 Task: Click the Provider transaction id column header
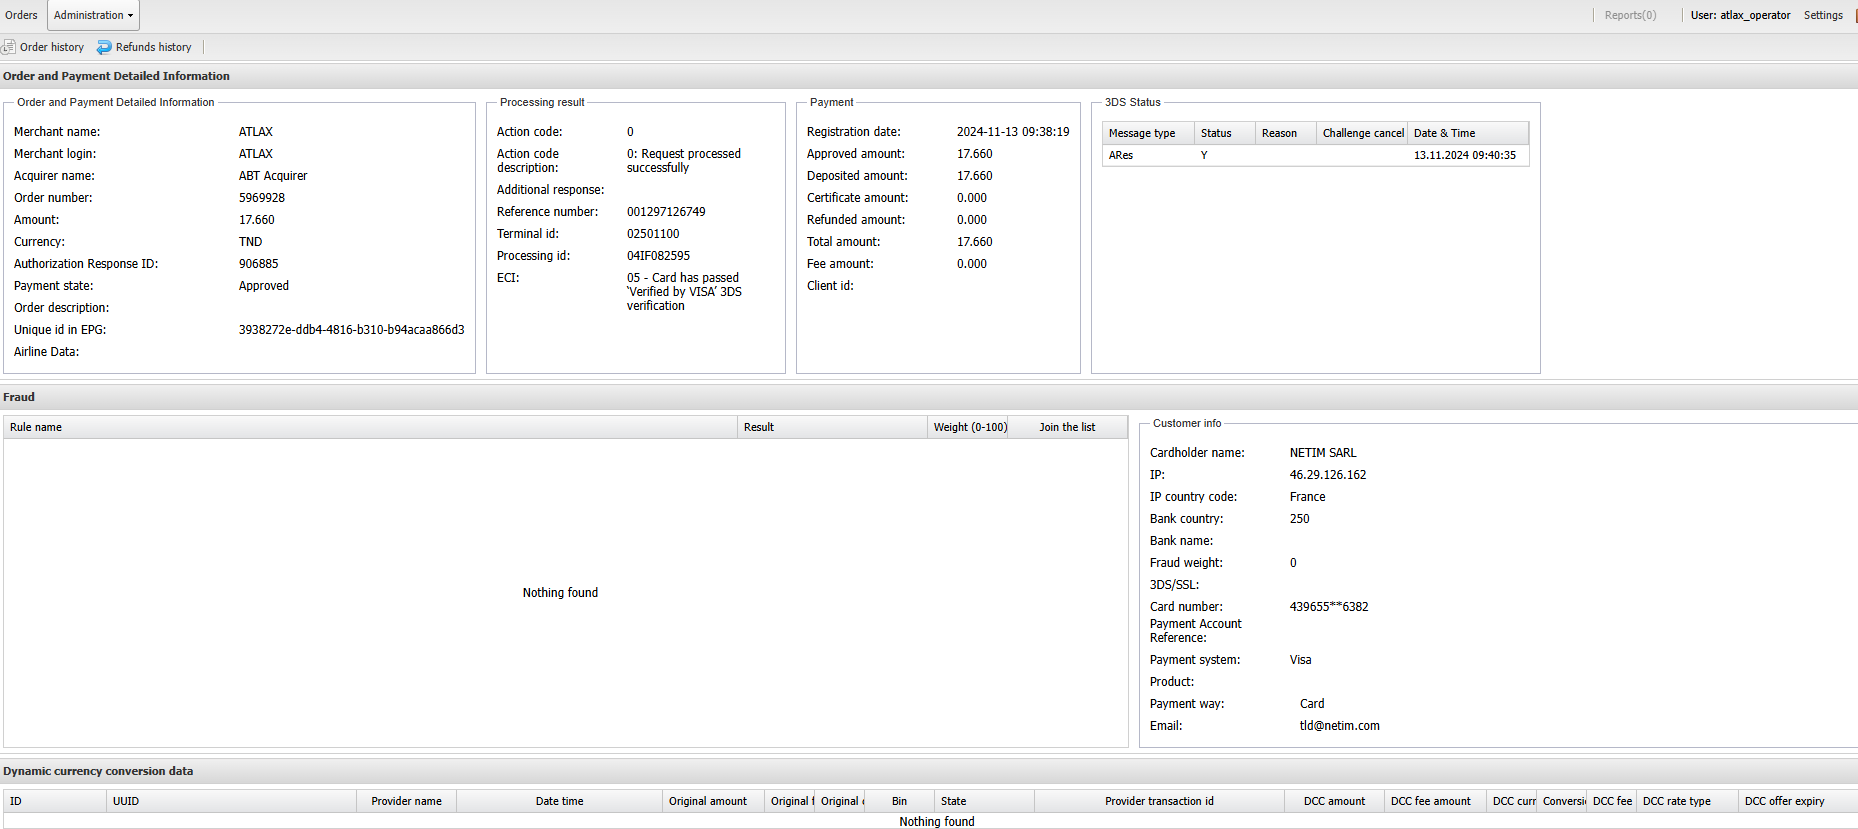pos(1158,801)
